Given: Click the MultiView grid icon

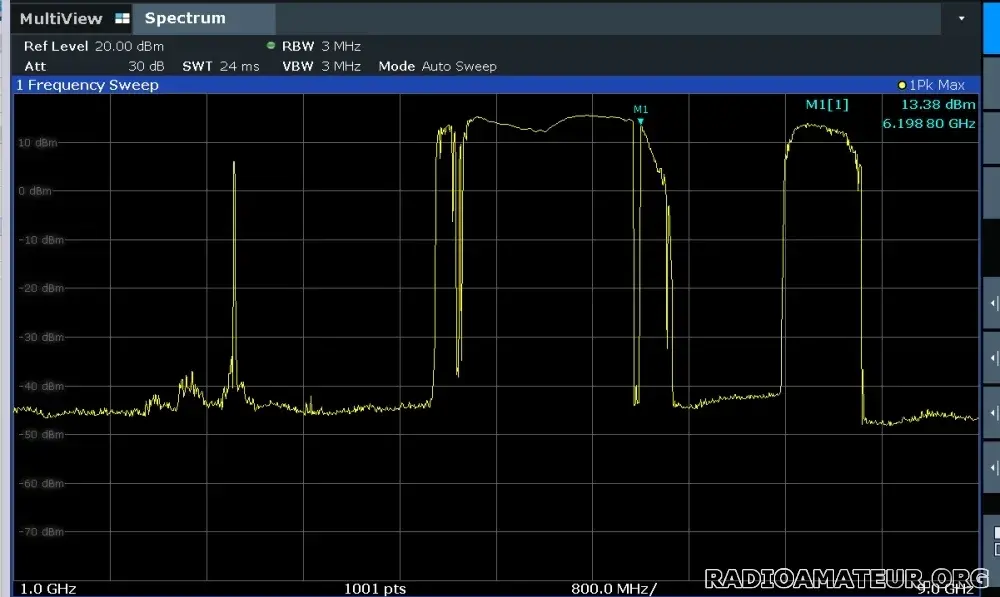Looking at the screenshot, I should pos(122,19).
